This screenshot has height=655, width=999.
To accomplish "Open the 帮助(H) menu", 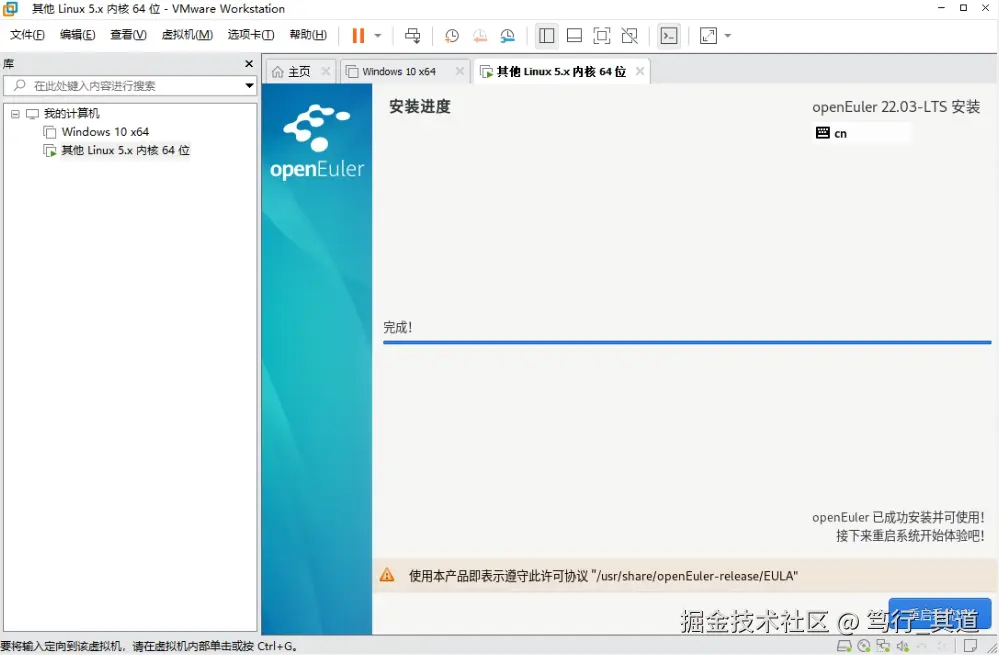I will [x=308, y=34].
